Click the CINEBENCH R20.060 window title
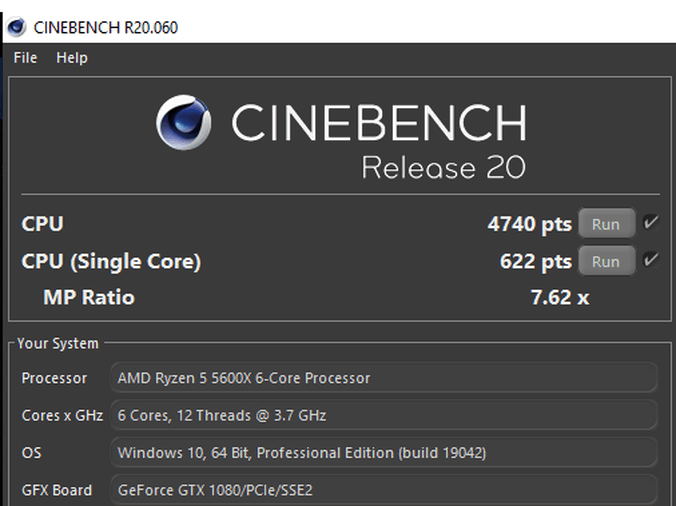 tap(106, 28)
